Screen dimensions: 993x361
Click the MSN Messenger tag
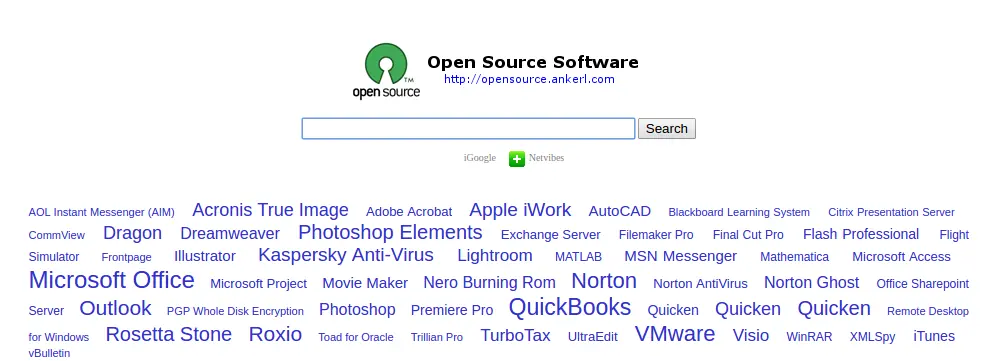point(681,256)
